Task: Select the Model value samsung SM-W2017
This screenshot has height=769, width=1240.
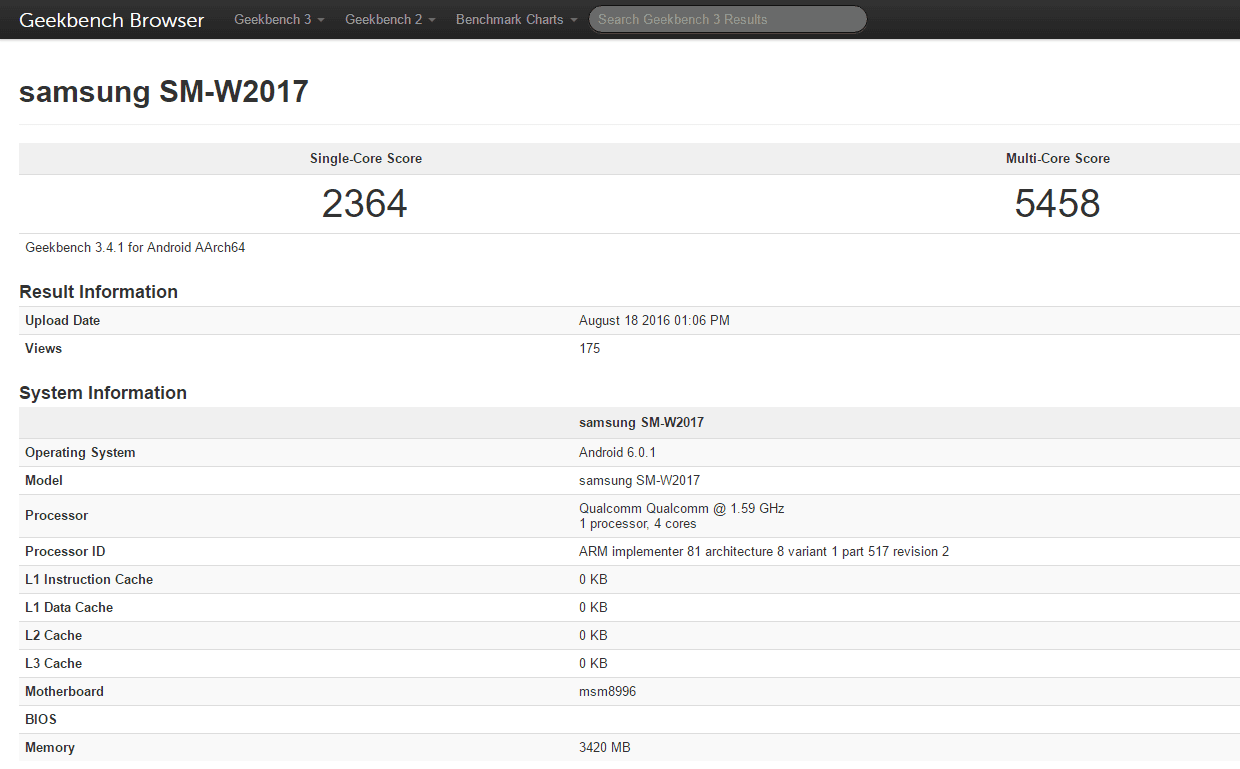Action: click(640, 481)
